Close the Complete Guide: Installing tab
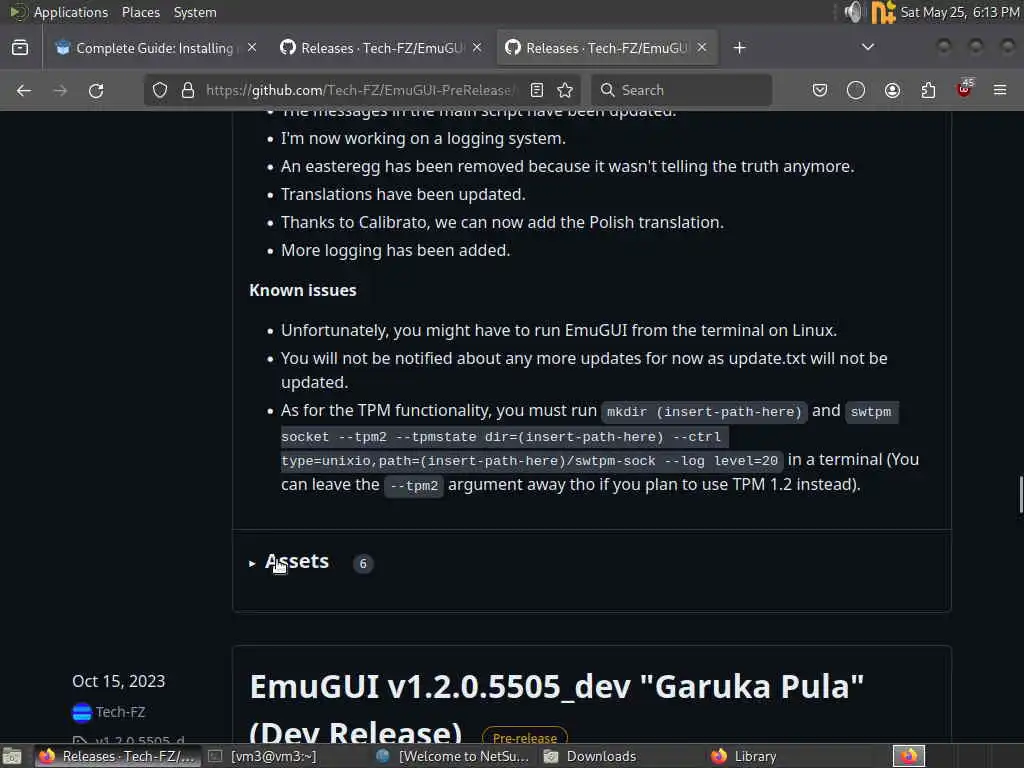The image size is (1024, 768). tap(252, 48)
